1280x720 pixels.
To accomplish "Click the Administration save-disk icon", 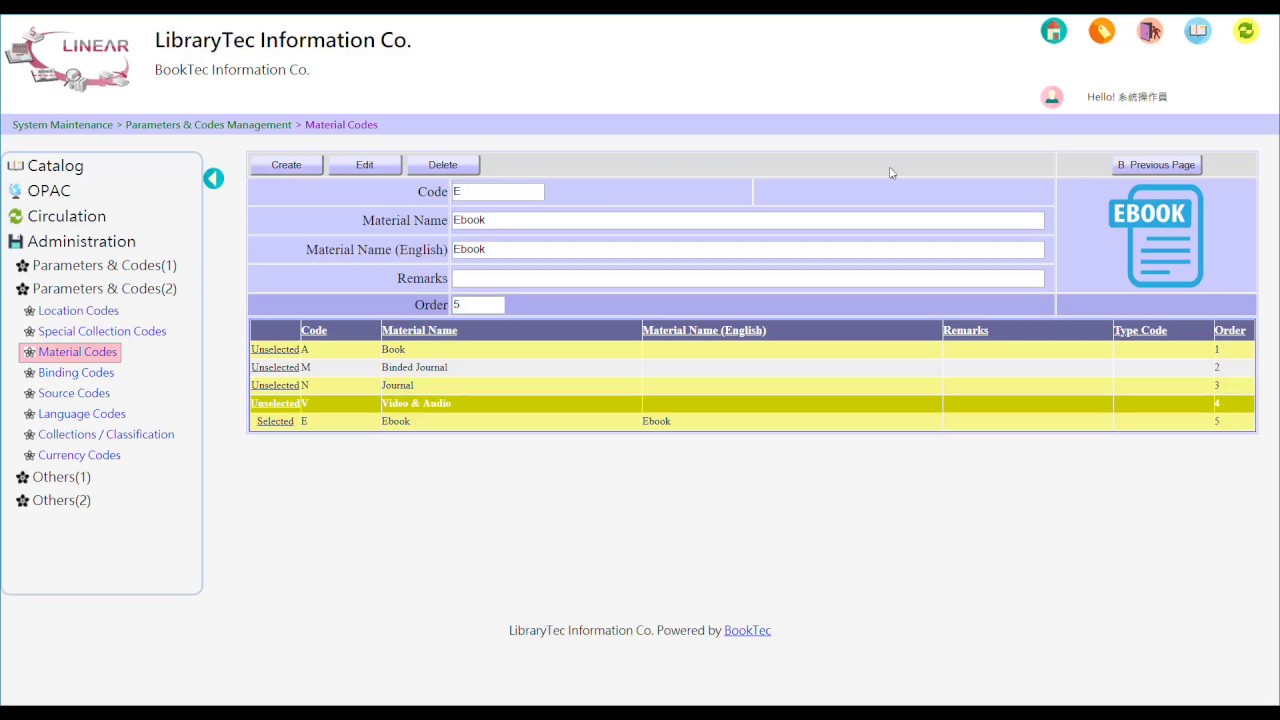I will pyautogui.click(x=15, y=241).
